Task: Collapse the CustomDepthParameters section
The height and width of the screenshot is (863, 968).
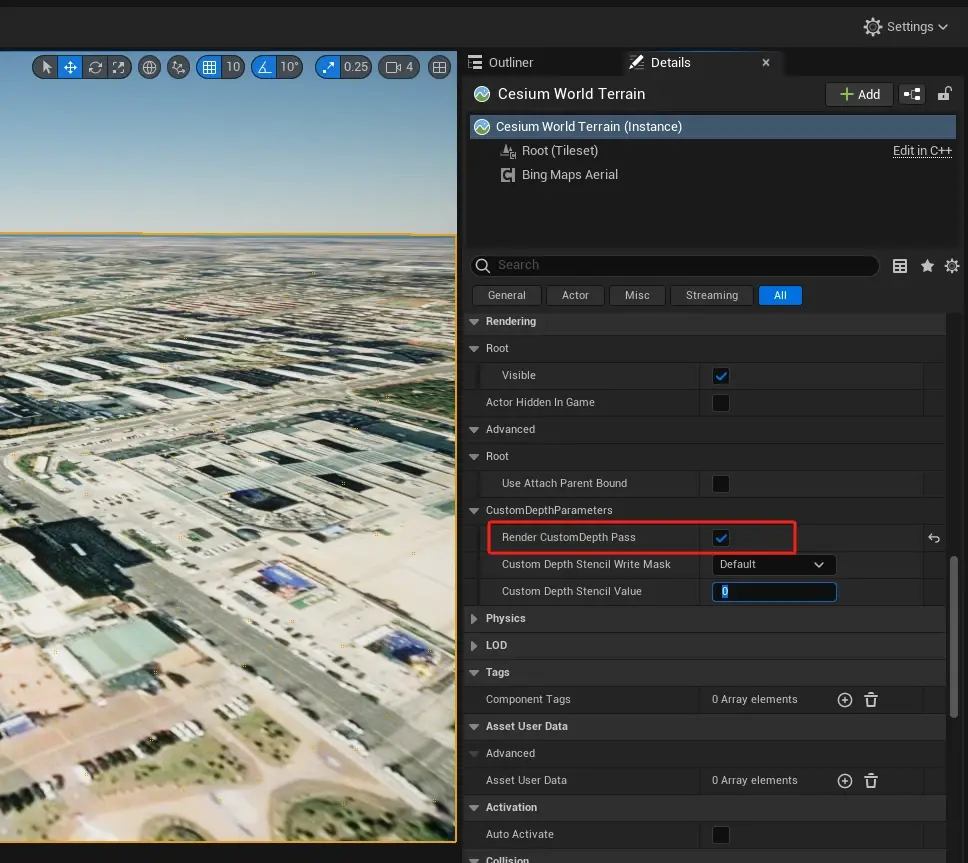Action: pos(474,511)
